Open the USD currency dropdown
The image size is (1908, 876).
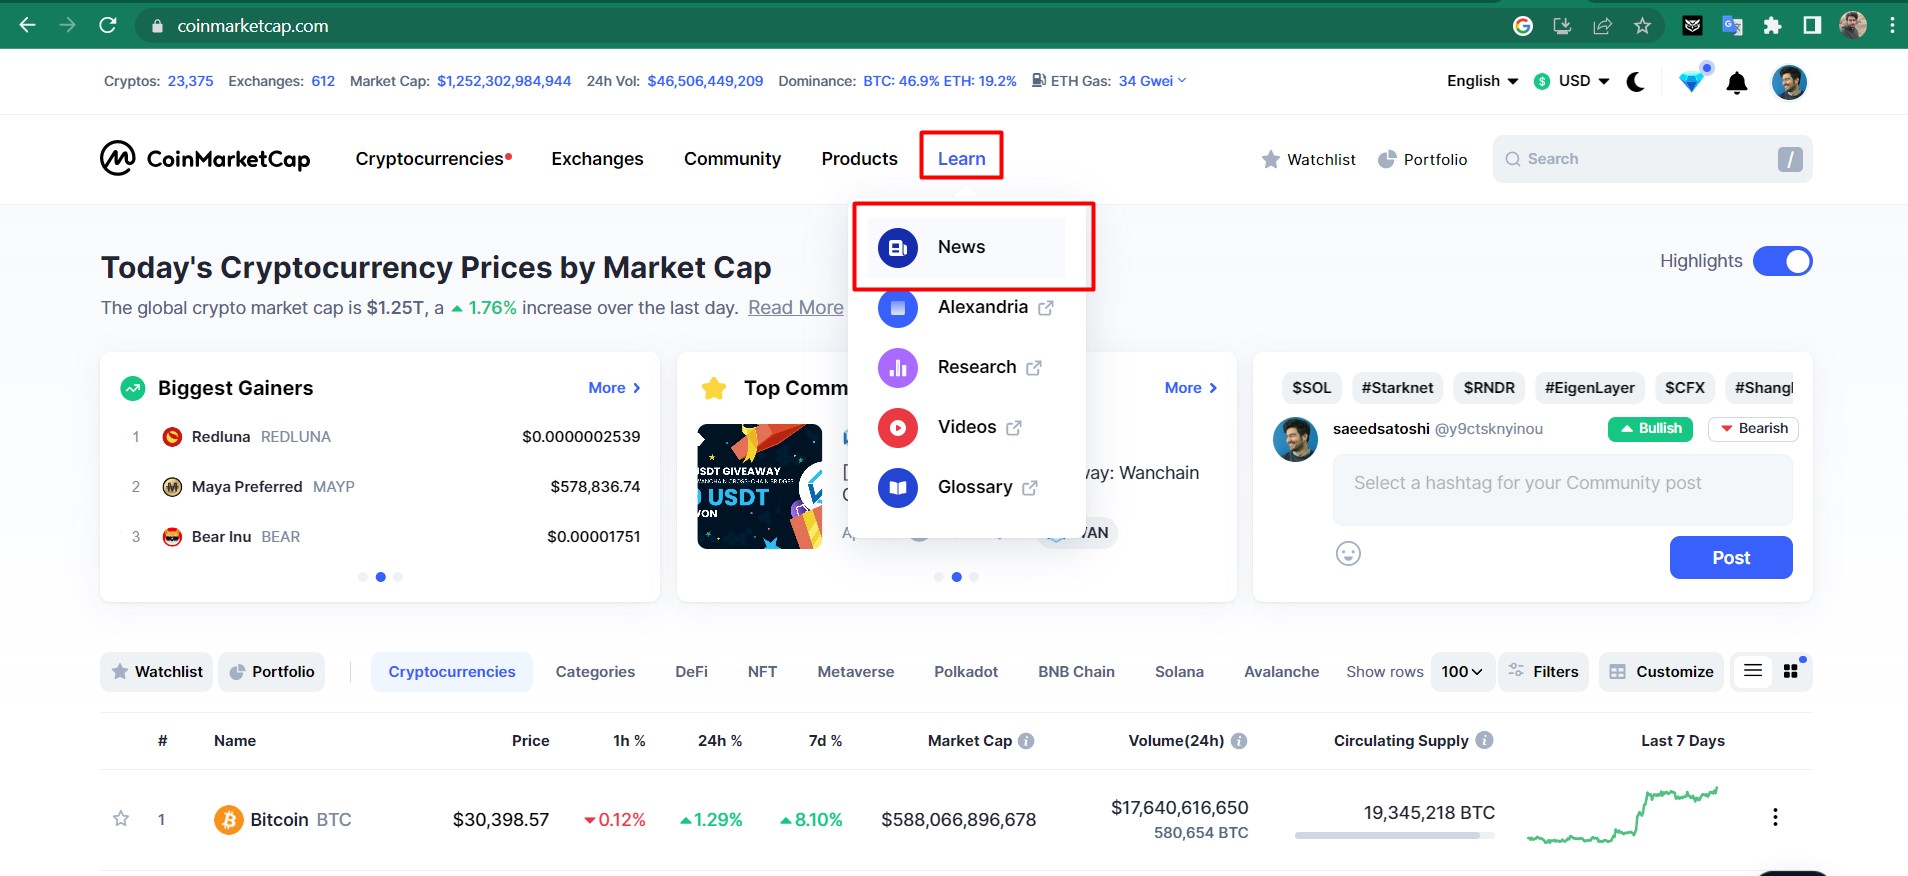[1572, 81]
